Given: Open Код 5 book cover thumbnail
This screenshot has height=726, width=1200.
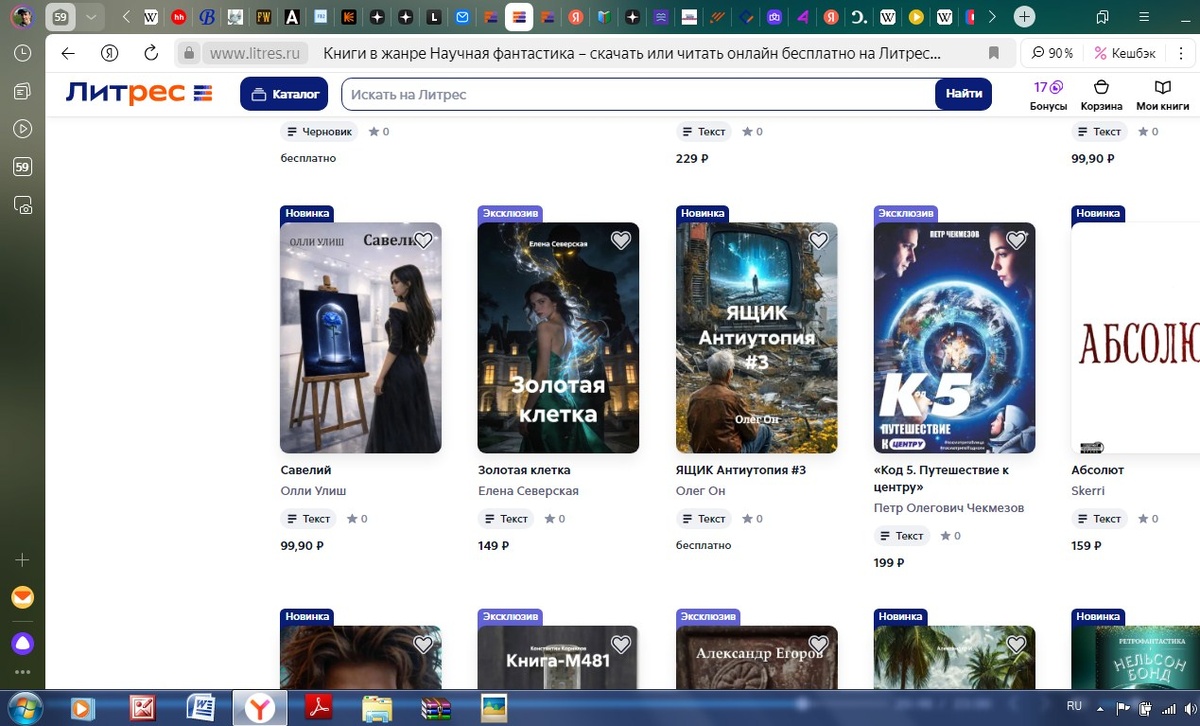Looking at the screenshot, I should click(954, 338).
